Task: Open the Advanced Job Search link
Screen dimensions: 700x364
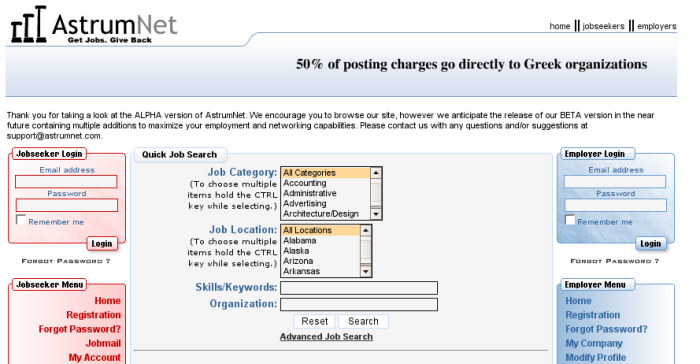Action: click(326, 337)
